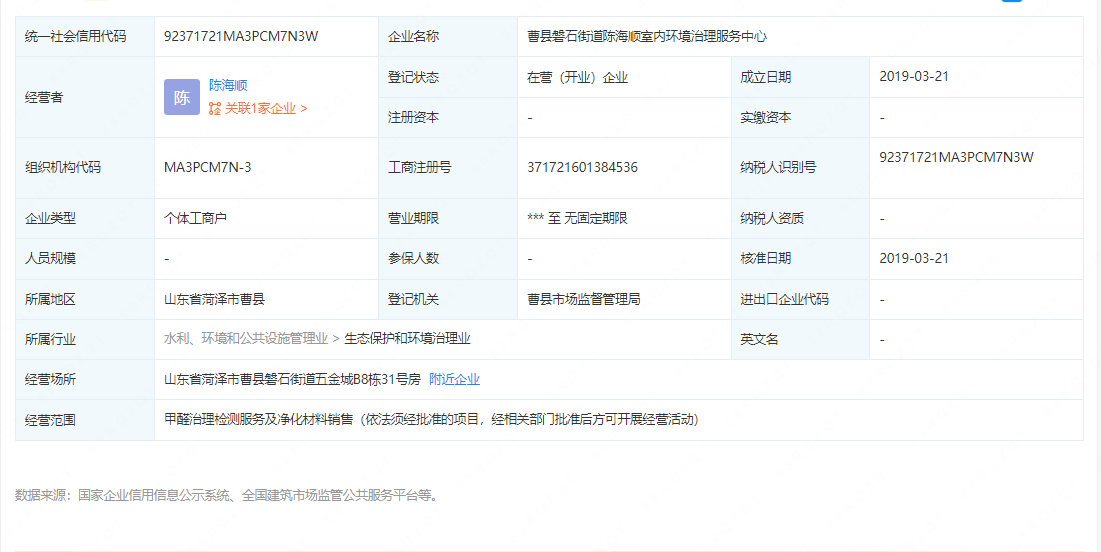Click the 所属行业 label cell
1101x552 pixels.
click(85, 339)
